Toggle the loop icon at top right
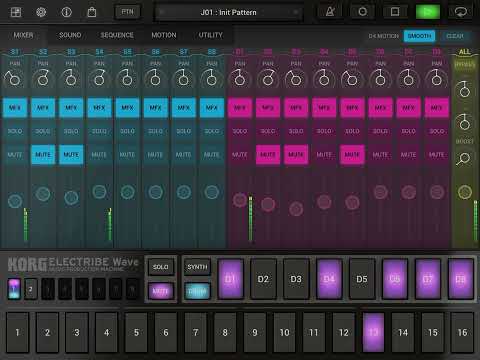The image size is (480, 360). [461, 12]
